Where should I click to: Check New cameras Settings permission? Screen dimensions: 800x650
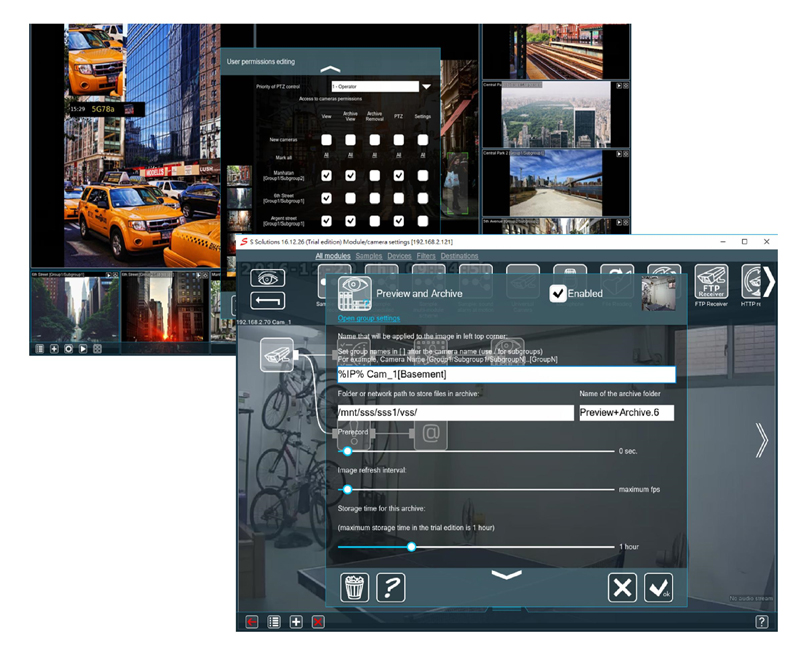(x=423, y=140)
